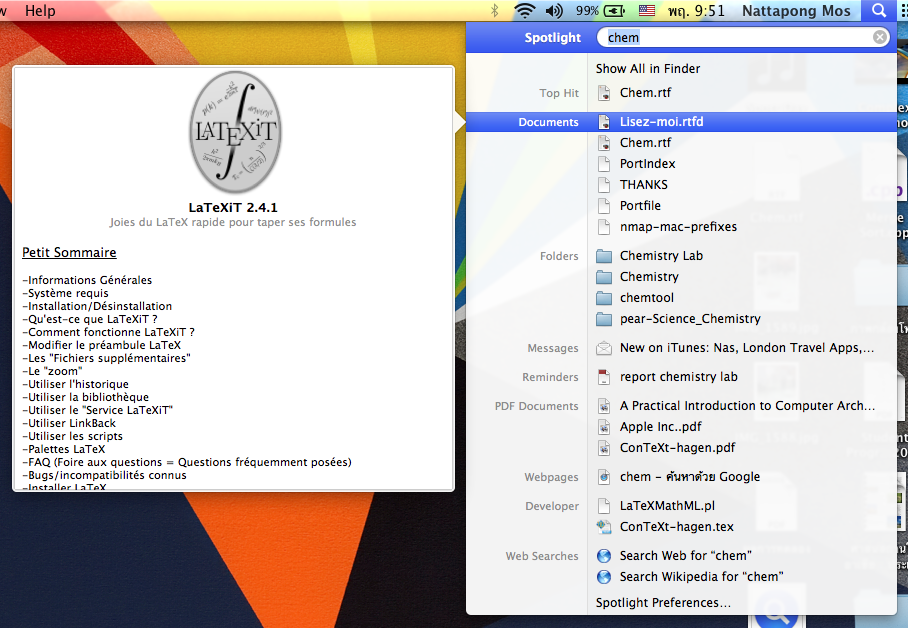The width and height of the screenshot is (908, 628).
Task: Open Spotlight Preferences…
Action: pyautogui.click(x=663, y=603)
